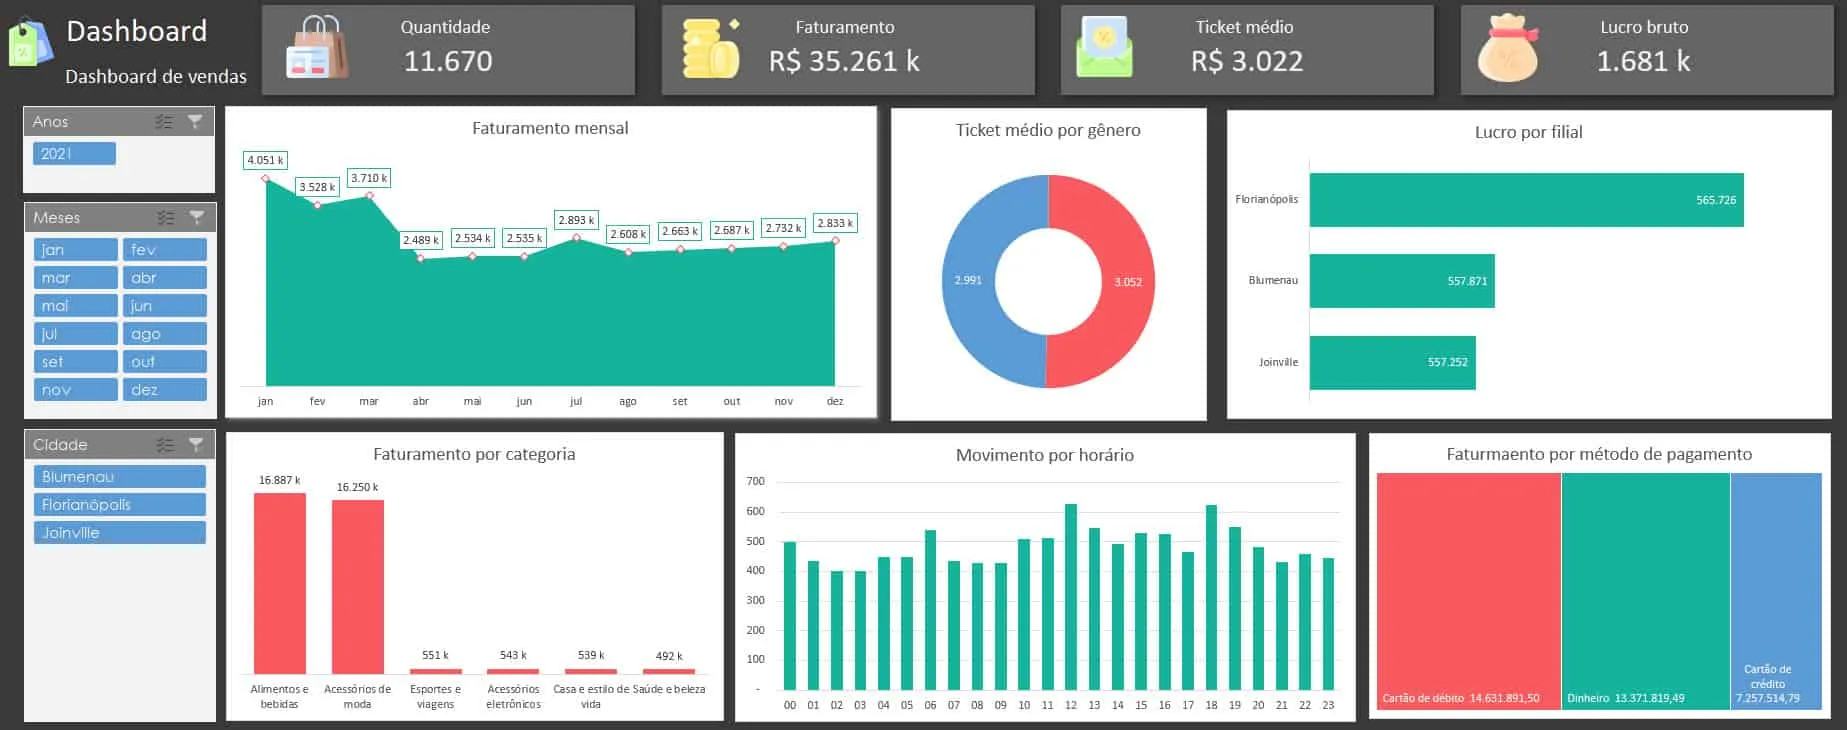
Task: Select Blumenau in the Cidade slicer
Action: pyautogui.click(x=120, y=477)
